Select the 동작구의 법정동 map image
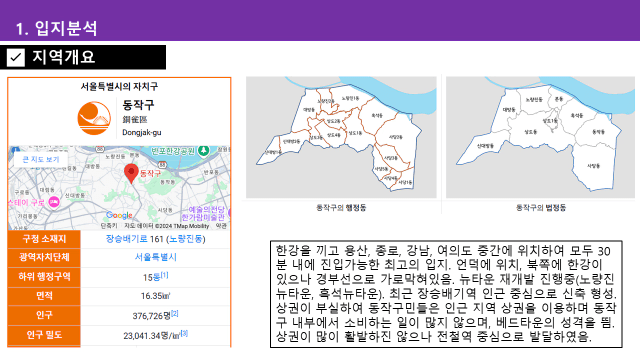Viewport: 640px width, 360px height. (x=540, y=137)
